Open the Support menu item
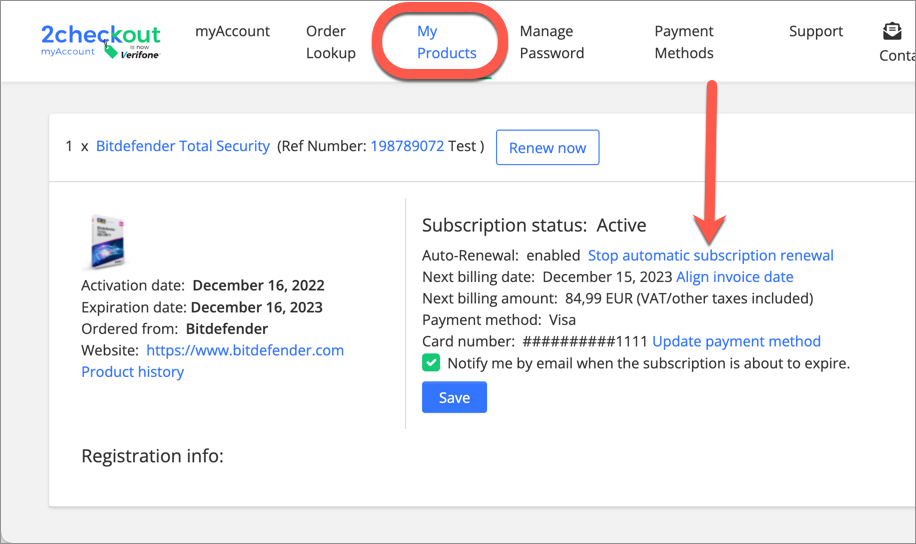This screenshot has height=544, width=916. point(816,31)
